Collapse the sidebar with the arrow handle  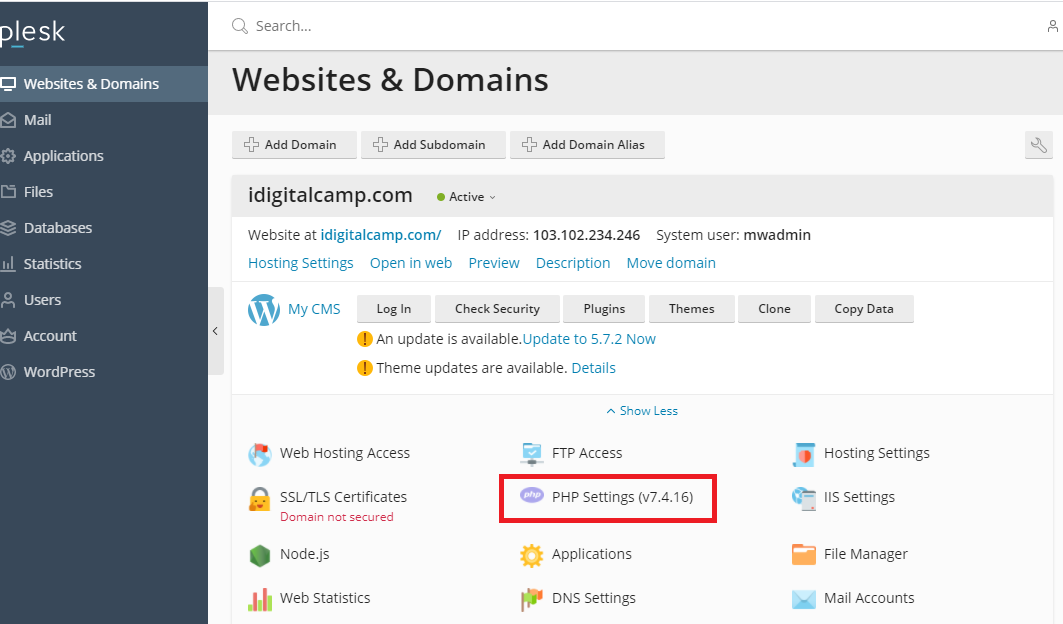point(216,331)
